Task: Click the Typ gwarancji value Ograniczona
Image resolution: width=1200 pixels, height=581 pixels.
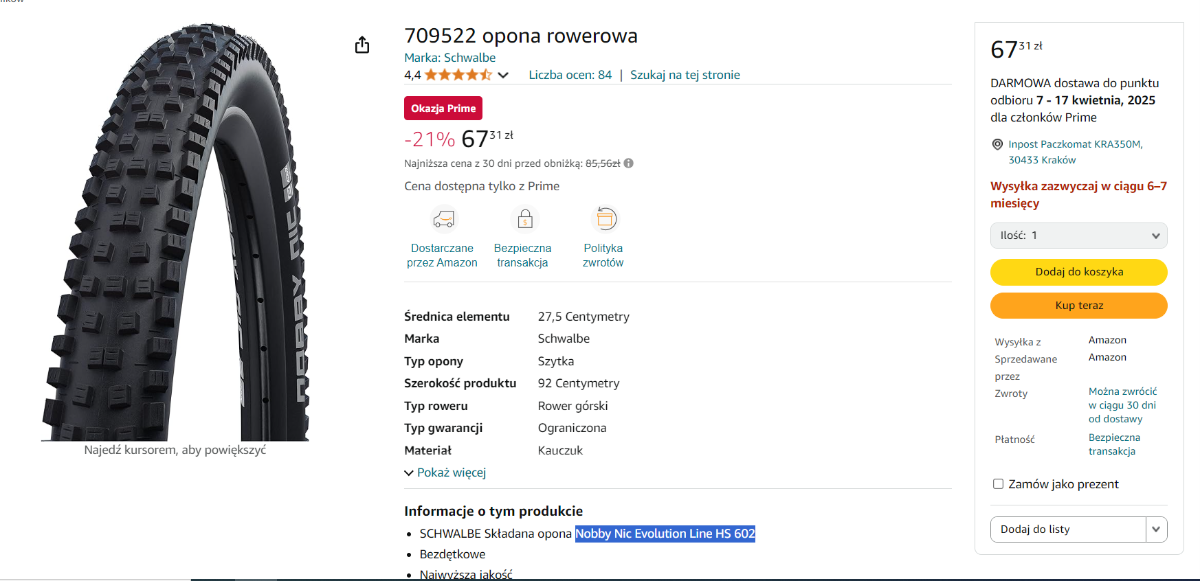Action: [572, 428]
